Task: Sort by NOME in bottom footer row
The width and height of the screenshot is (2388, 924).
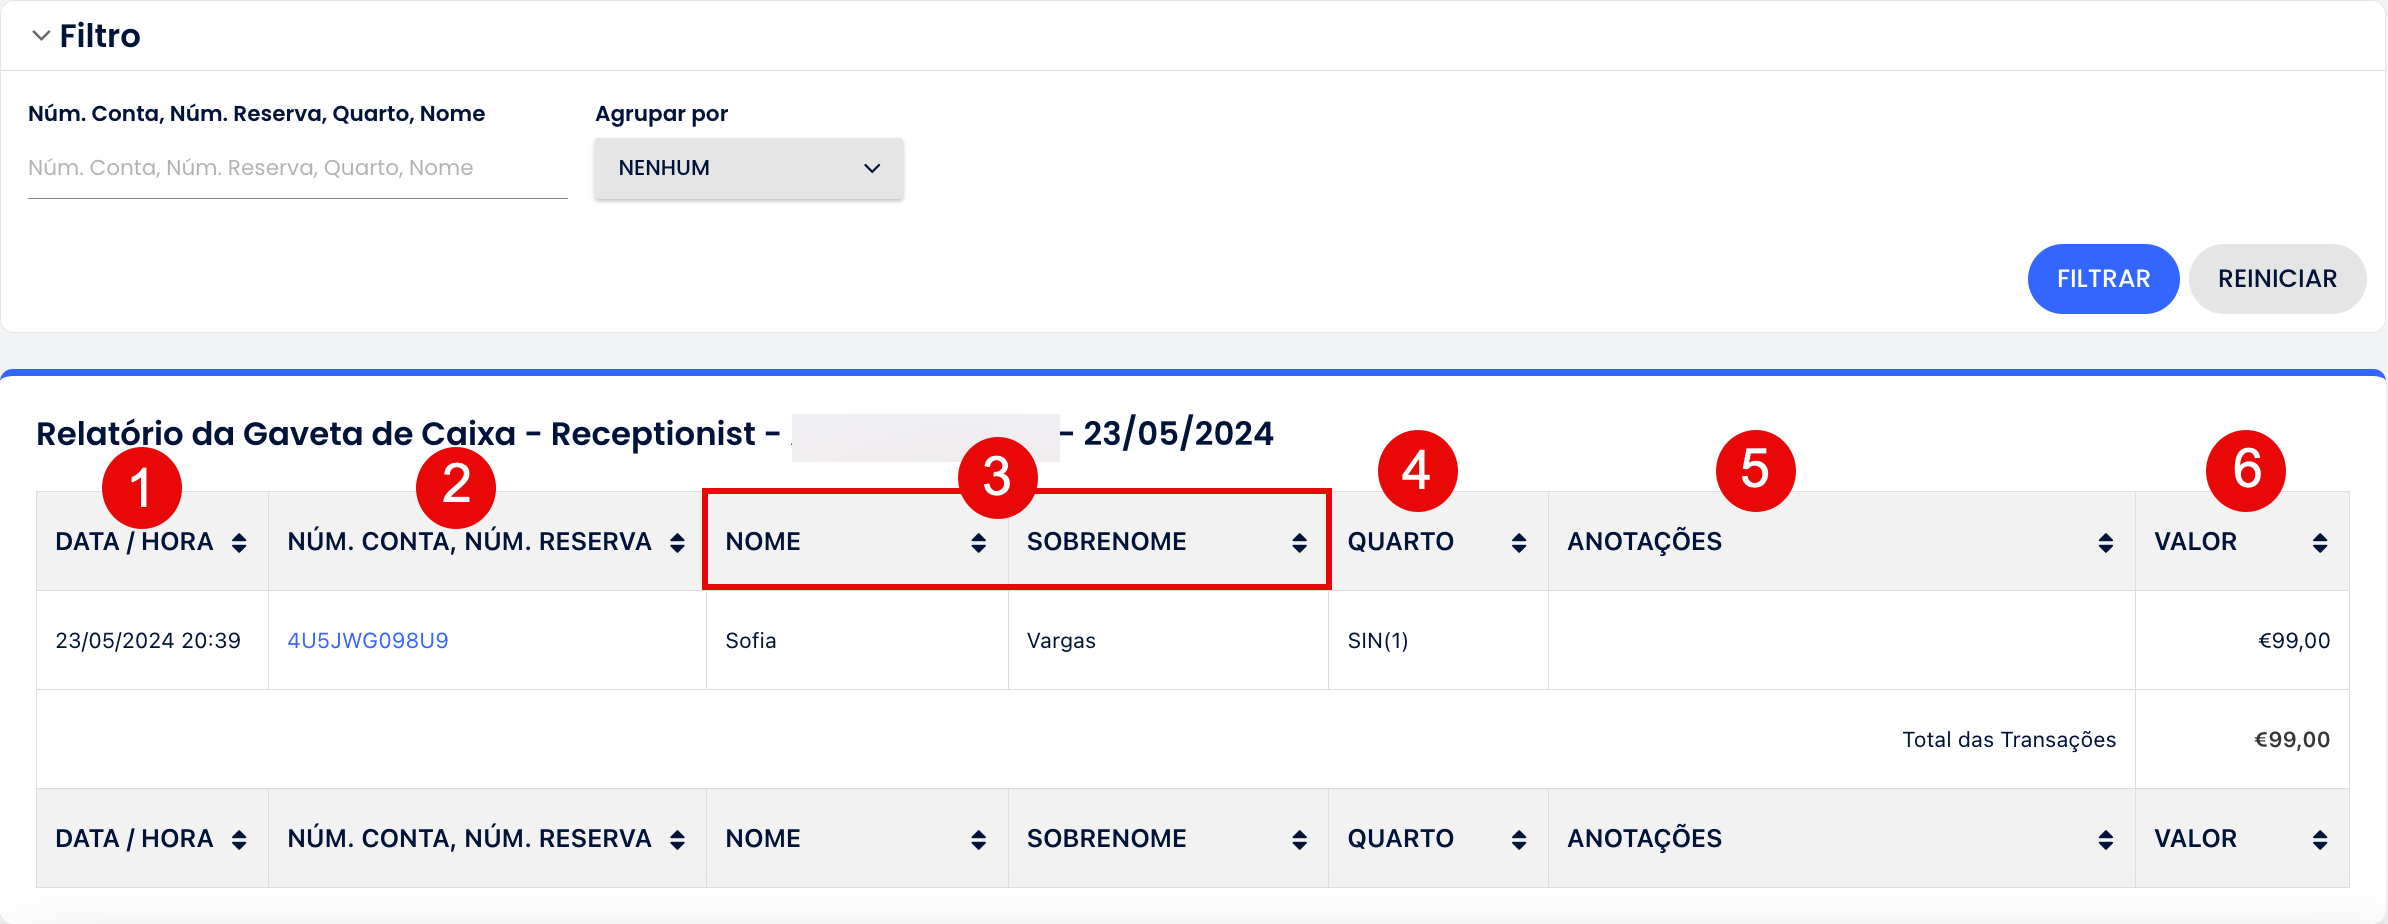Action: point(857,838)
